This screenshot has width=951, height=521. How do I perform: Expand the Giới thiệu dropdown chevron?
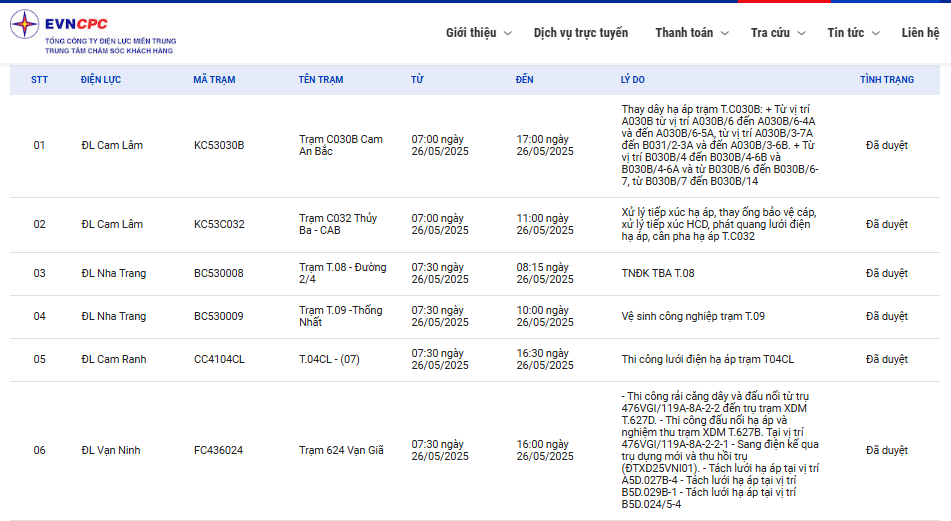(x=508, y=33)
